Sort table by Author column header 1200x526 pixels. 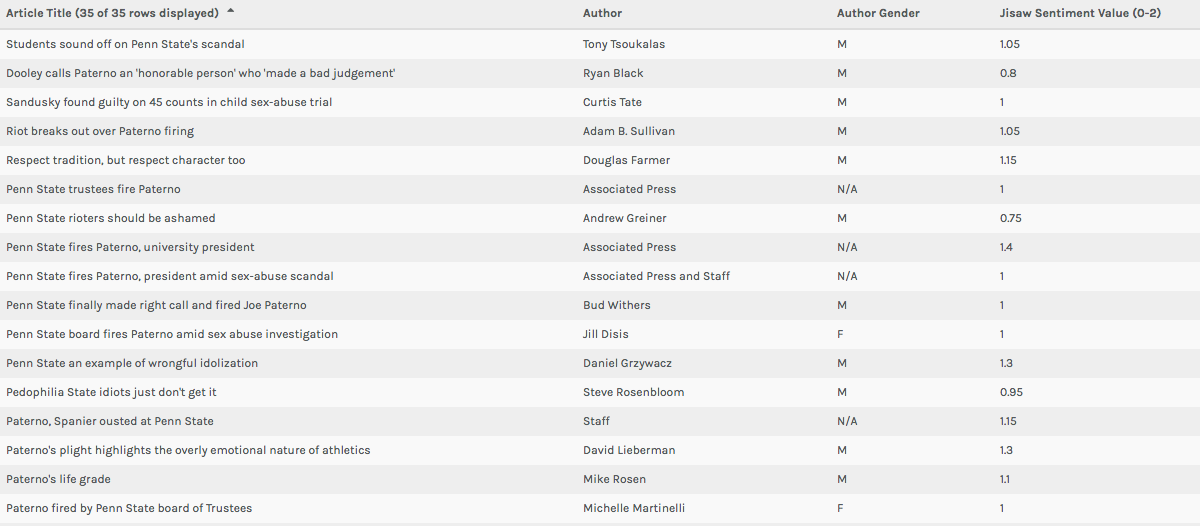click(x=602, y=13)
